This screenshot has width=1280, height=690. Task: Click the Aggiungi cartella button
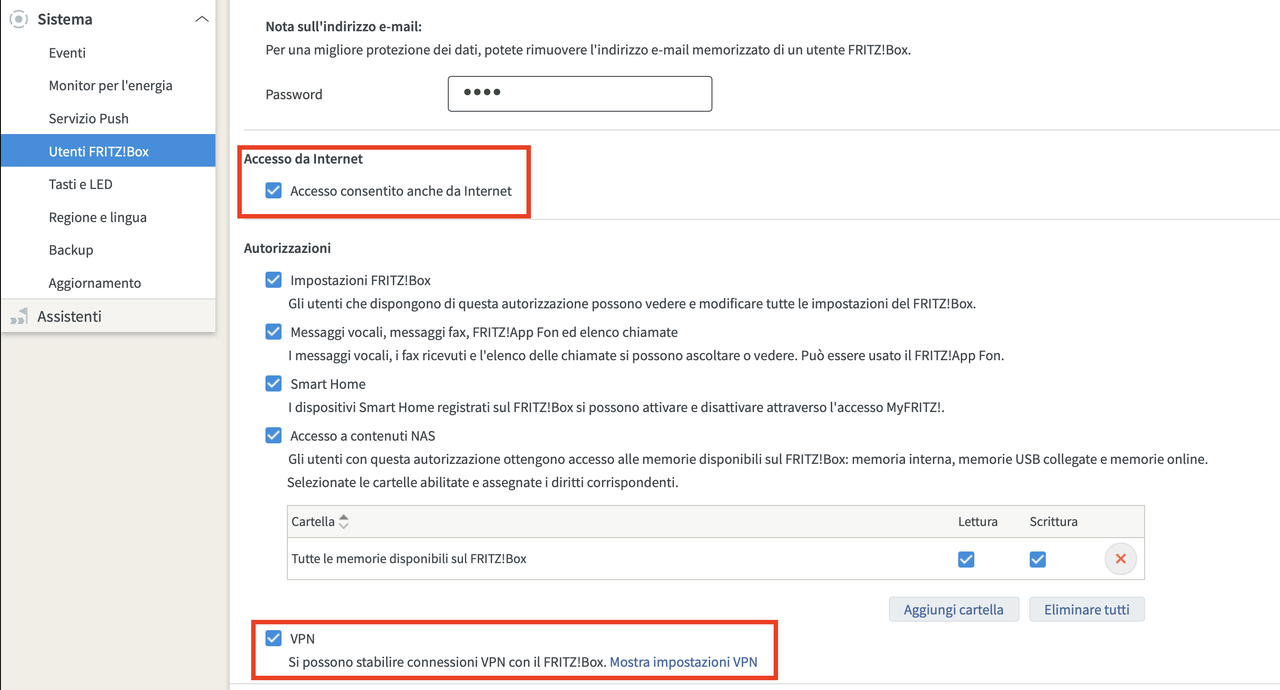(x=953, y=609)
